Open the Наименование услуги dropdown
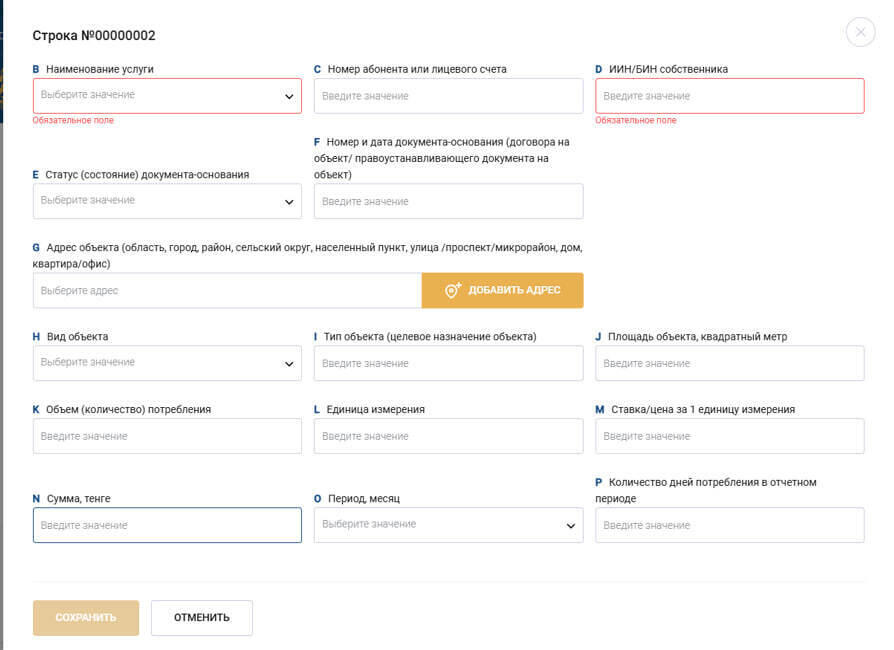Image resolution: width=894 pixels, height=650 pixels. pyautogui.click(x=167, y=96)
